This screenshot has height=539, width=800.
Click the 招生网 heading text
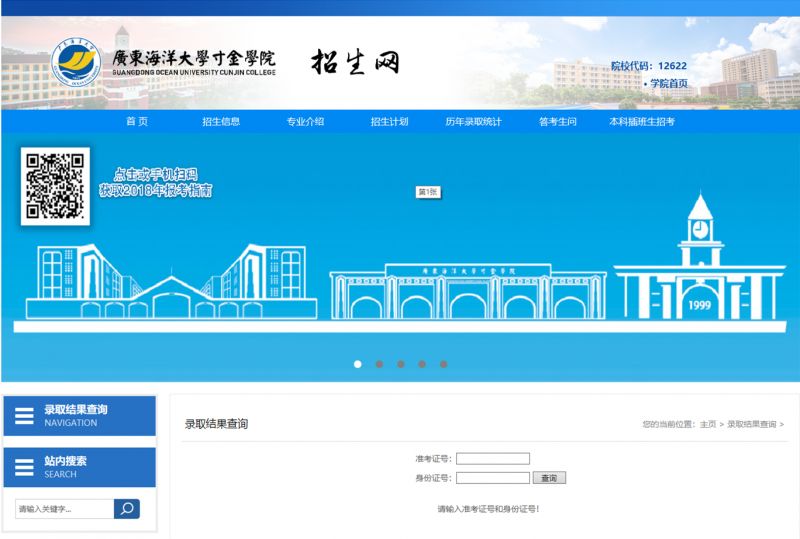pyautogui.click(x=356, y=62)
